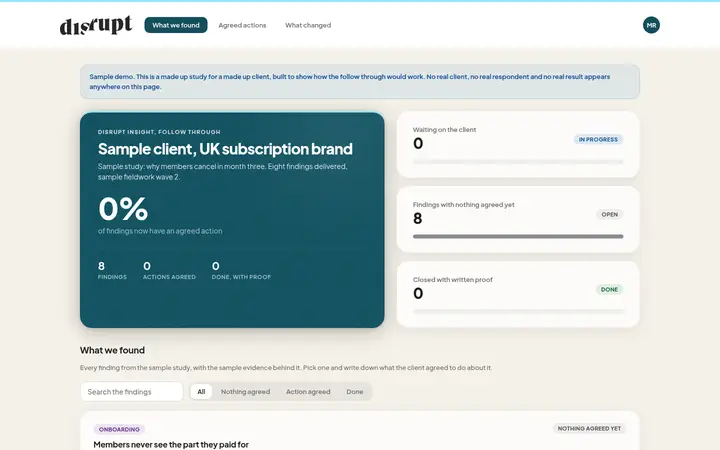Click the Findings with nothing agreed progress bar
Screen dimensions: 720x450
click(x=518, y=236)
